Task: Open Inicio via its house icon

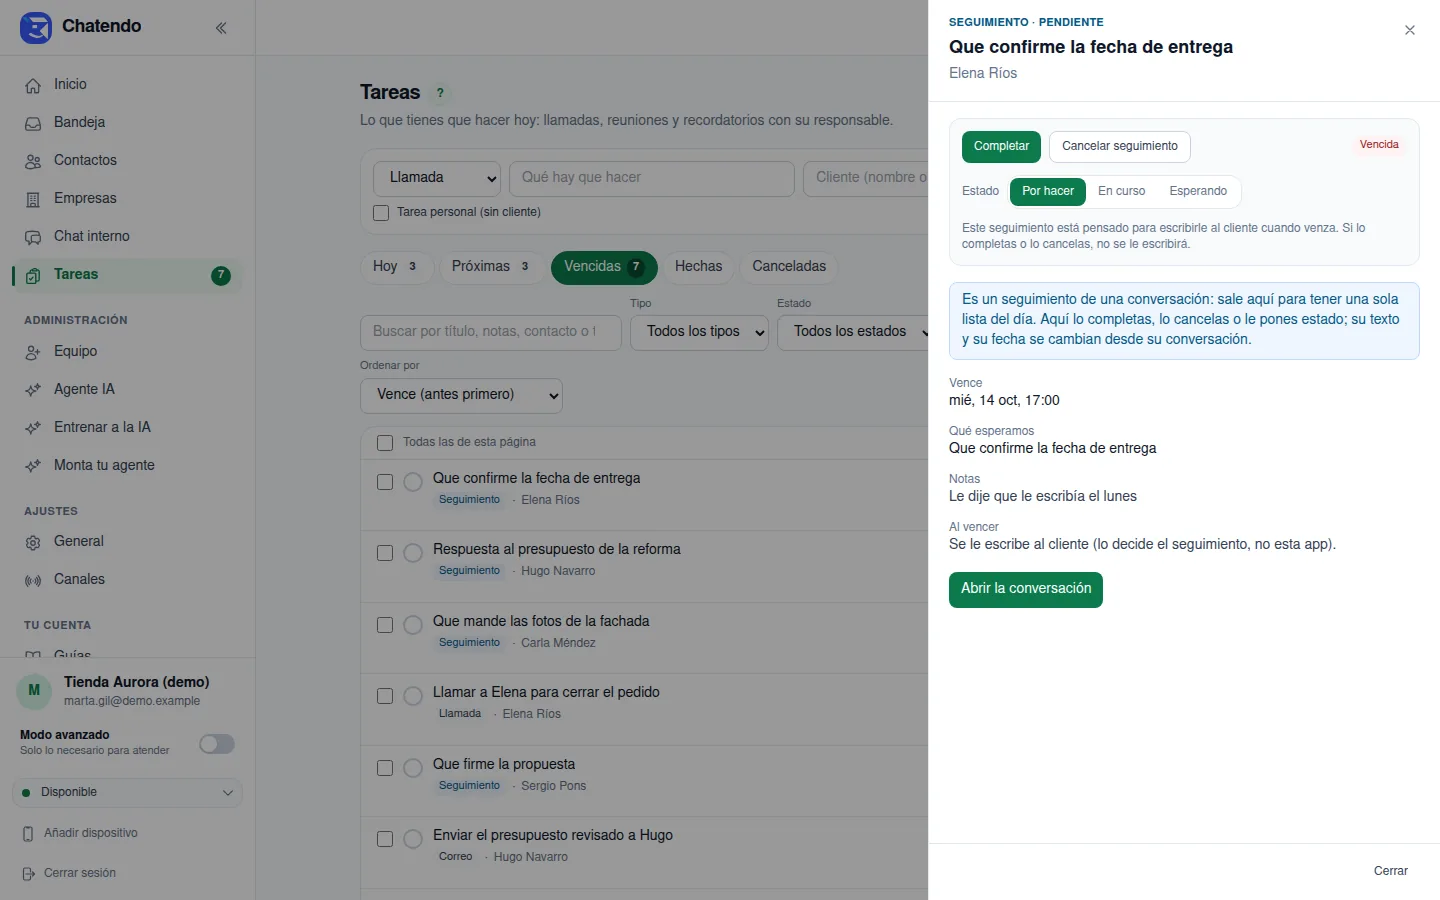Action: pos(33,85)
